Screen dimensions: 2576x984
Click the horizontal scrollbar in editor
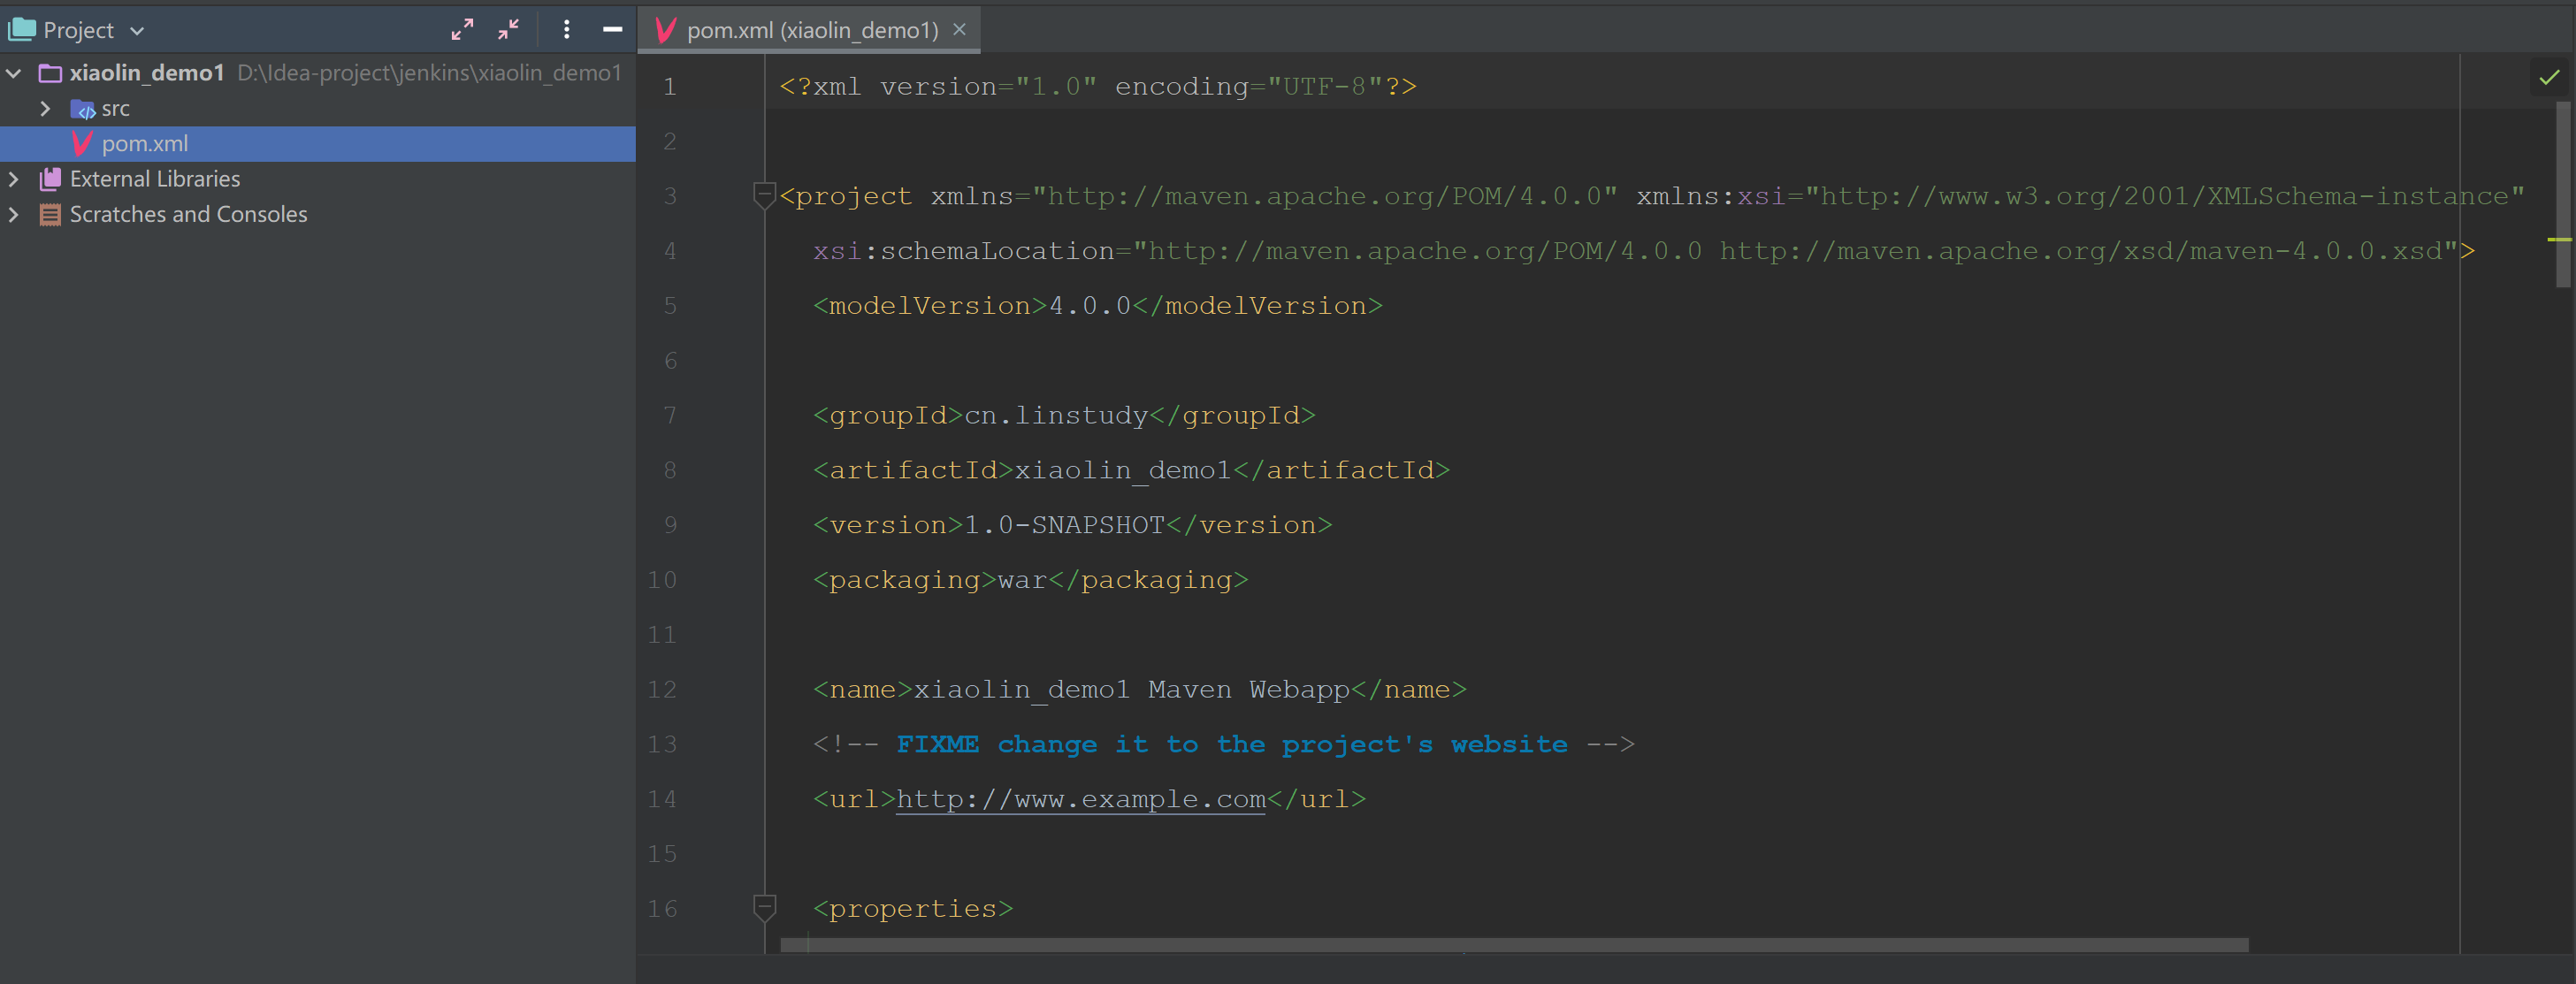click(x=1514, y=945)
